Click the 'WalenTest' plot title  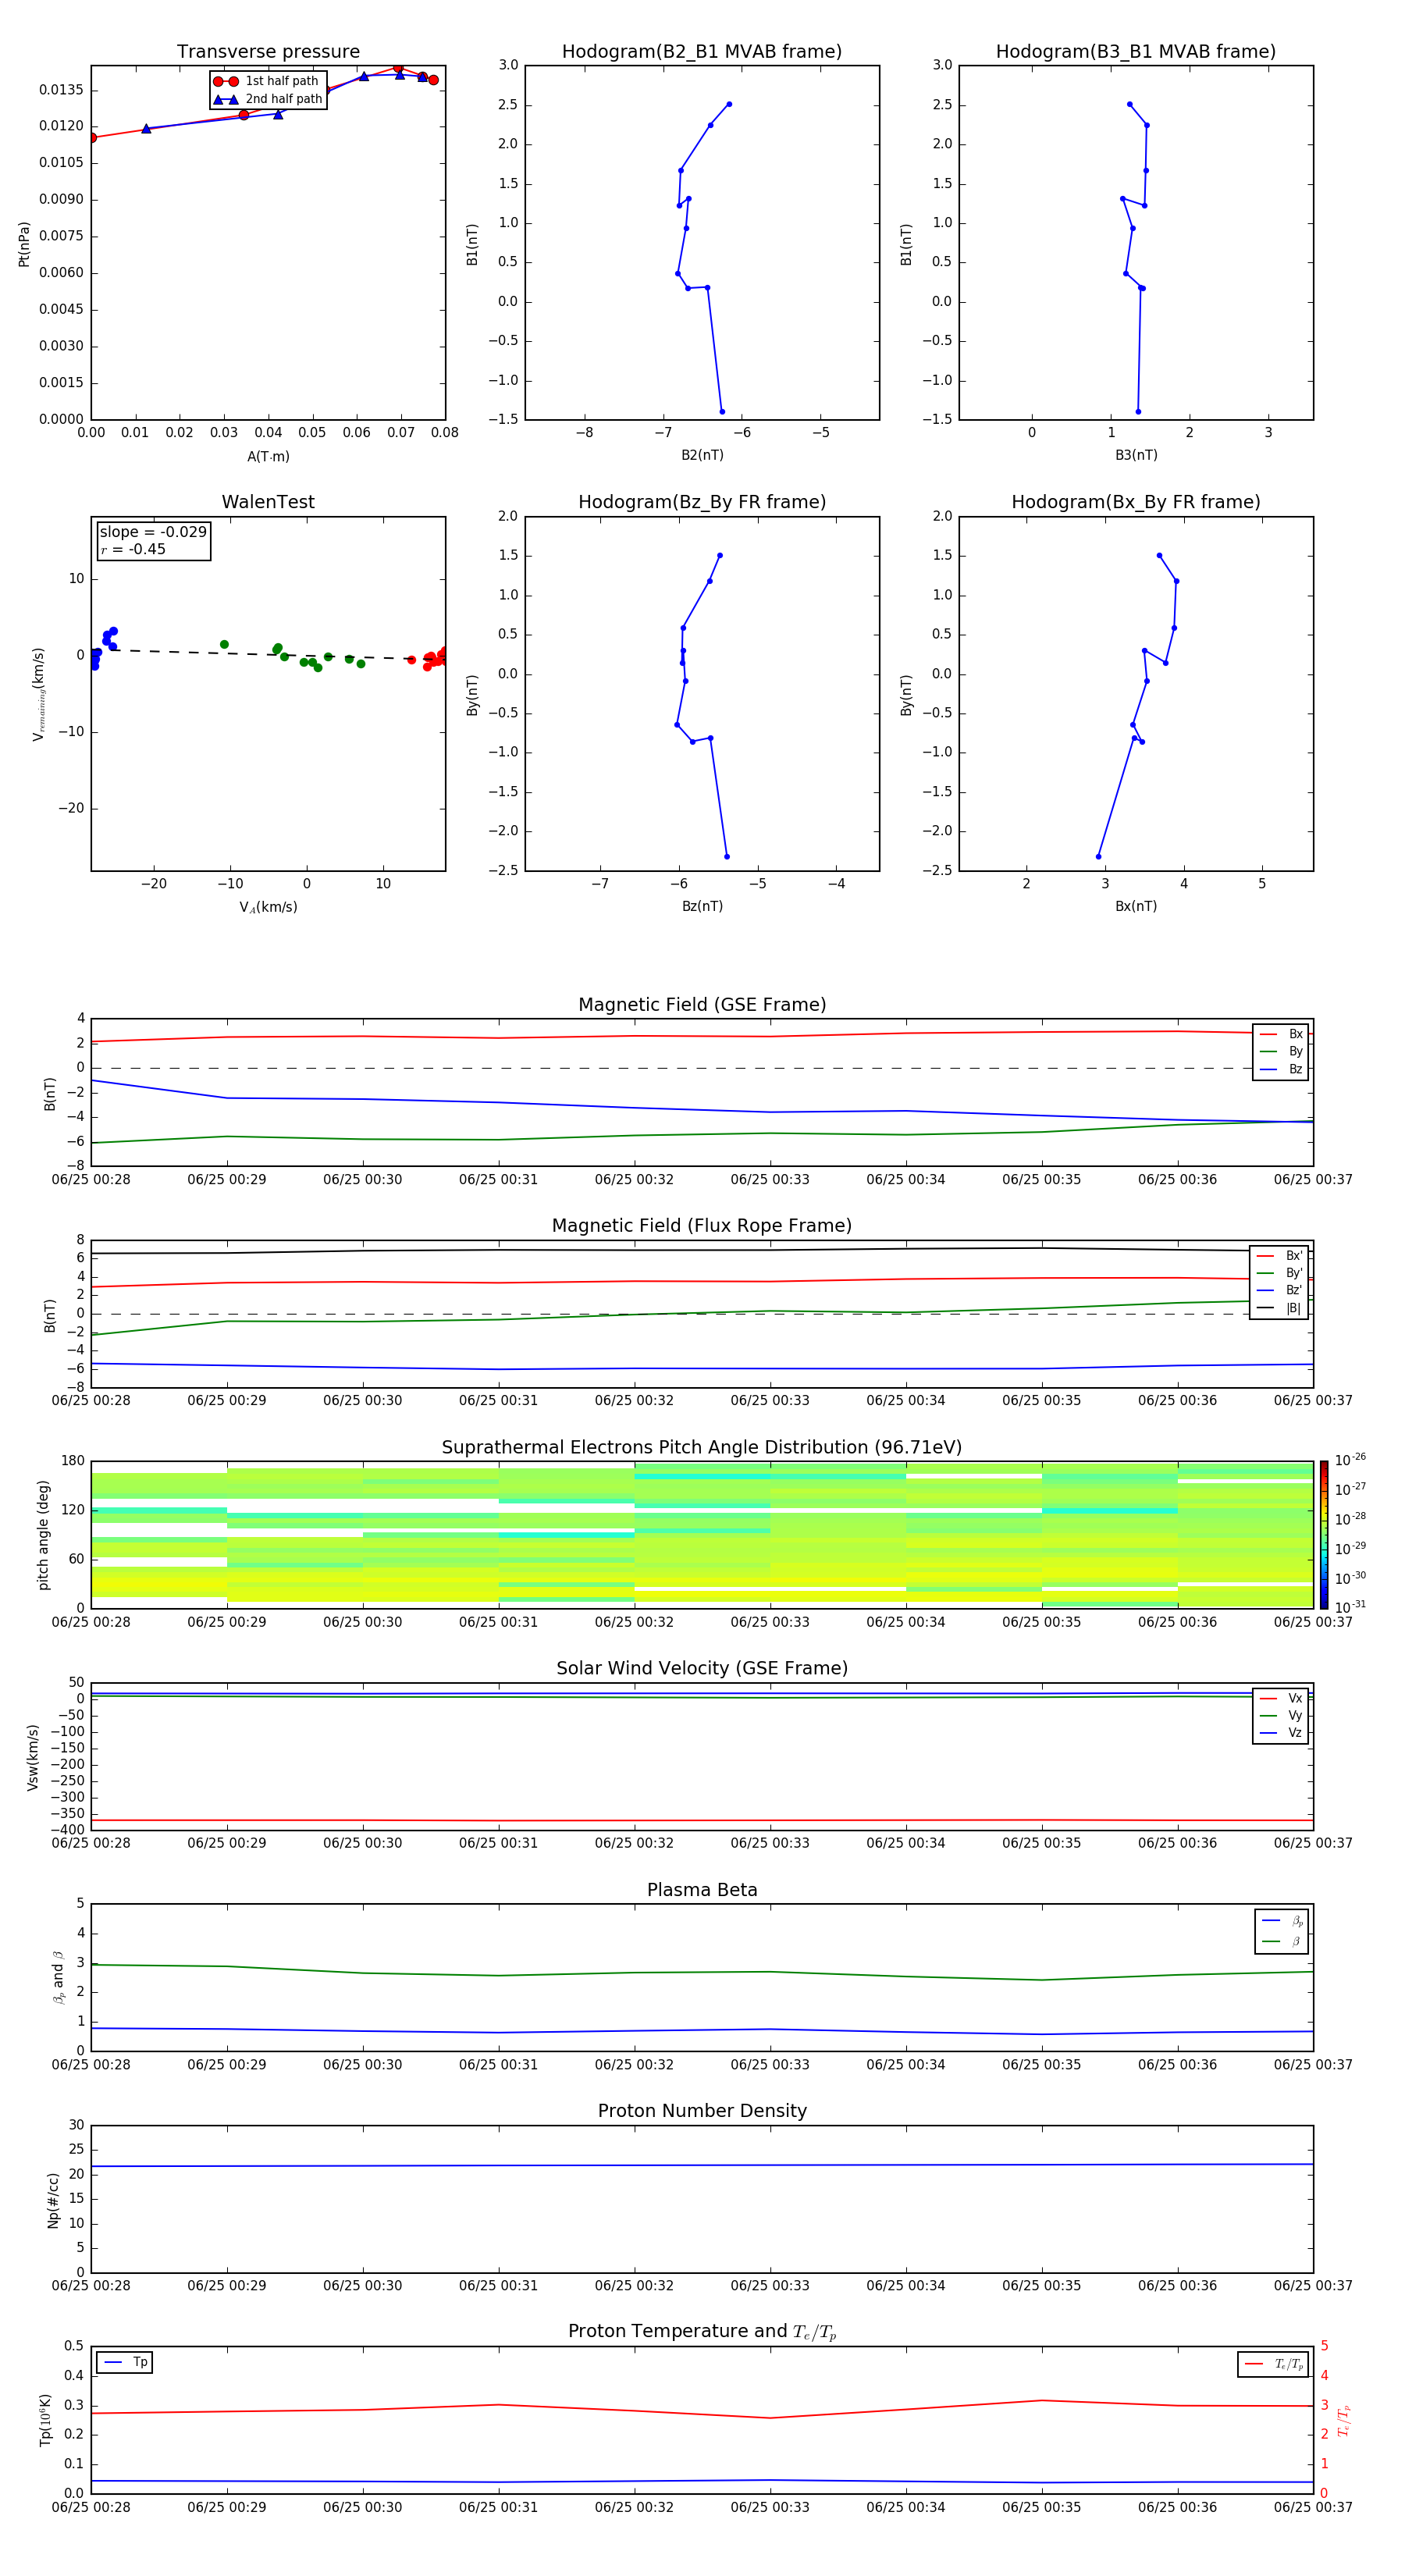268,502
